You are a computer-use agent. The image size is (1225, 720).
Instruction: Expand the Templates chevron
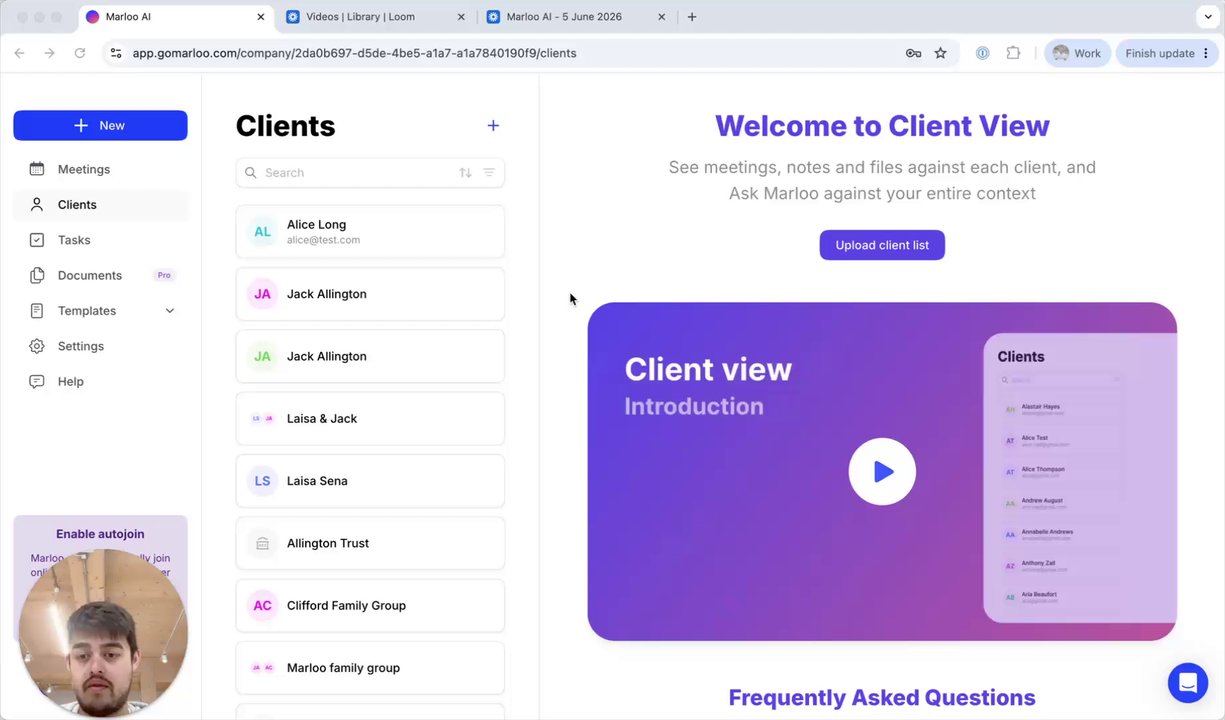pos(169,311)
